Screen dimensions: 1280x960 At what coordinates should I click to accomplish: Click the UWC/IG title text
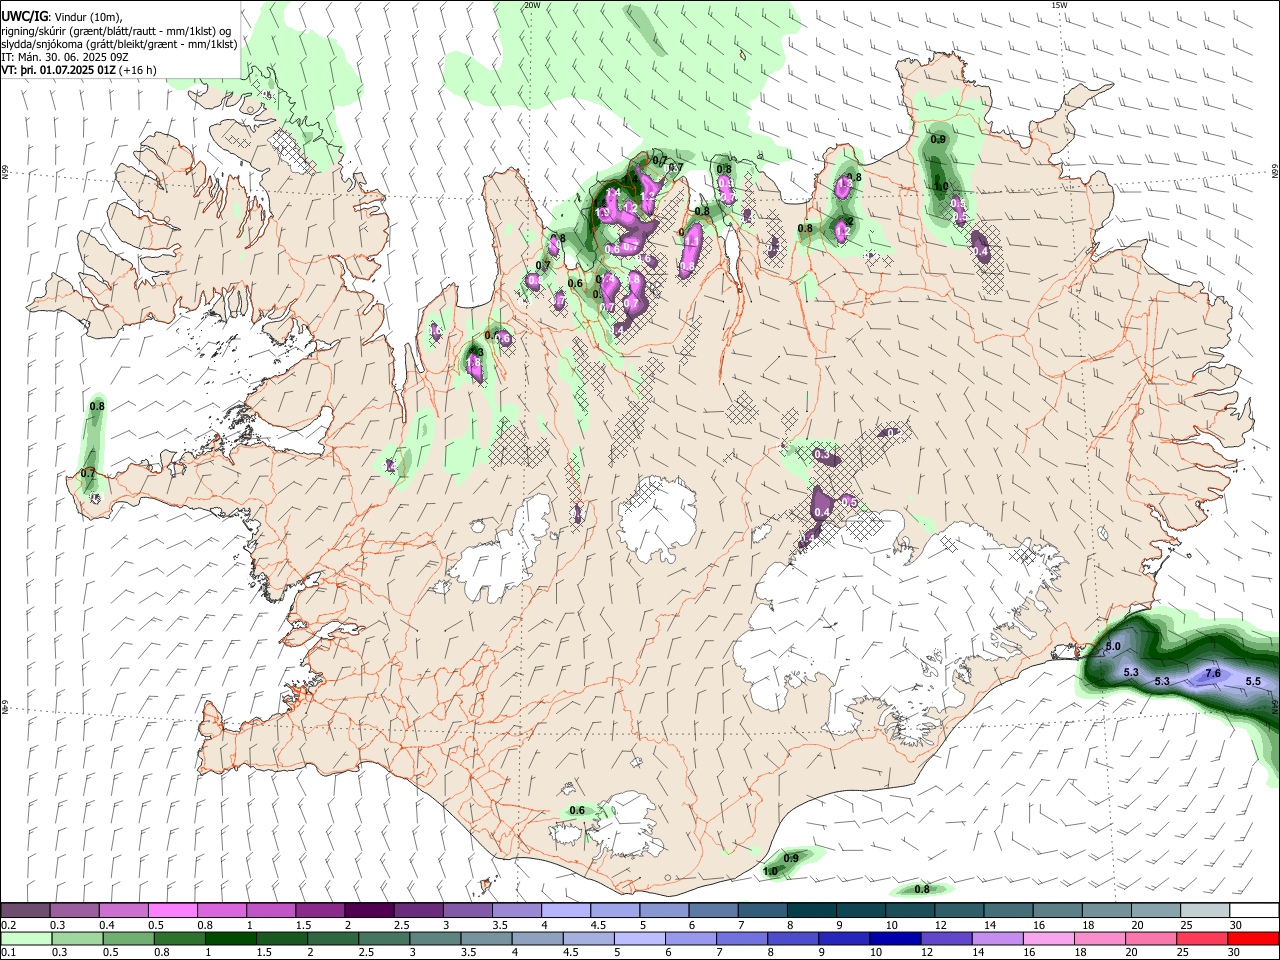(24, 17)
